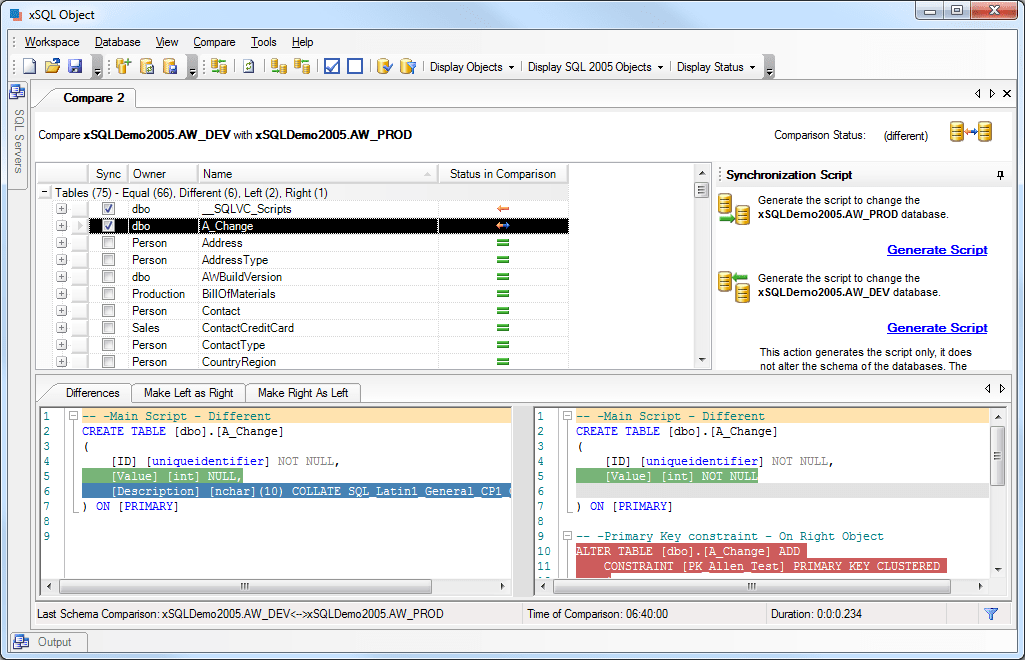This screenshot has height=660, width=1025.
Task: Click the compare databases toolbar icon
Action: click(219, 66)
